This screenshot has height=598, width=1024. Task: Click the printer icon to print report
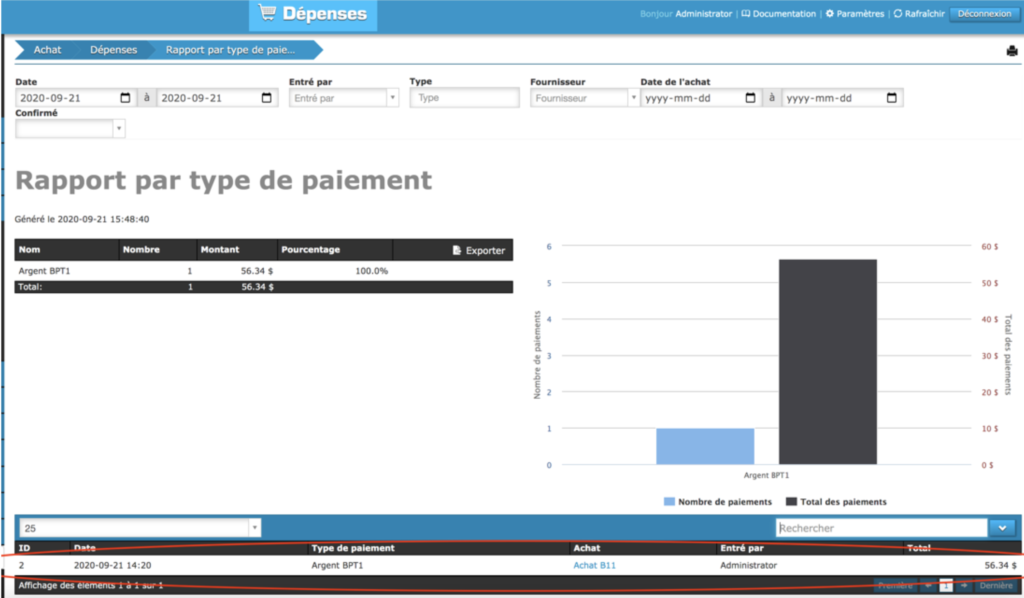(x=1011, y=52)
